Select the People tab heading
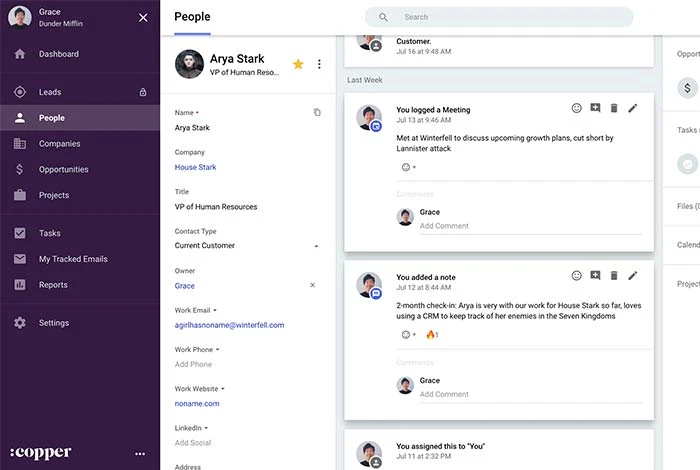700x470 pixels. point(192,17)
